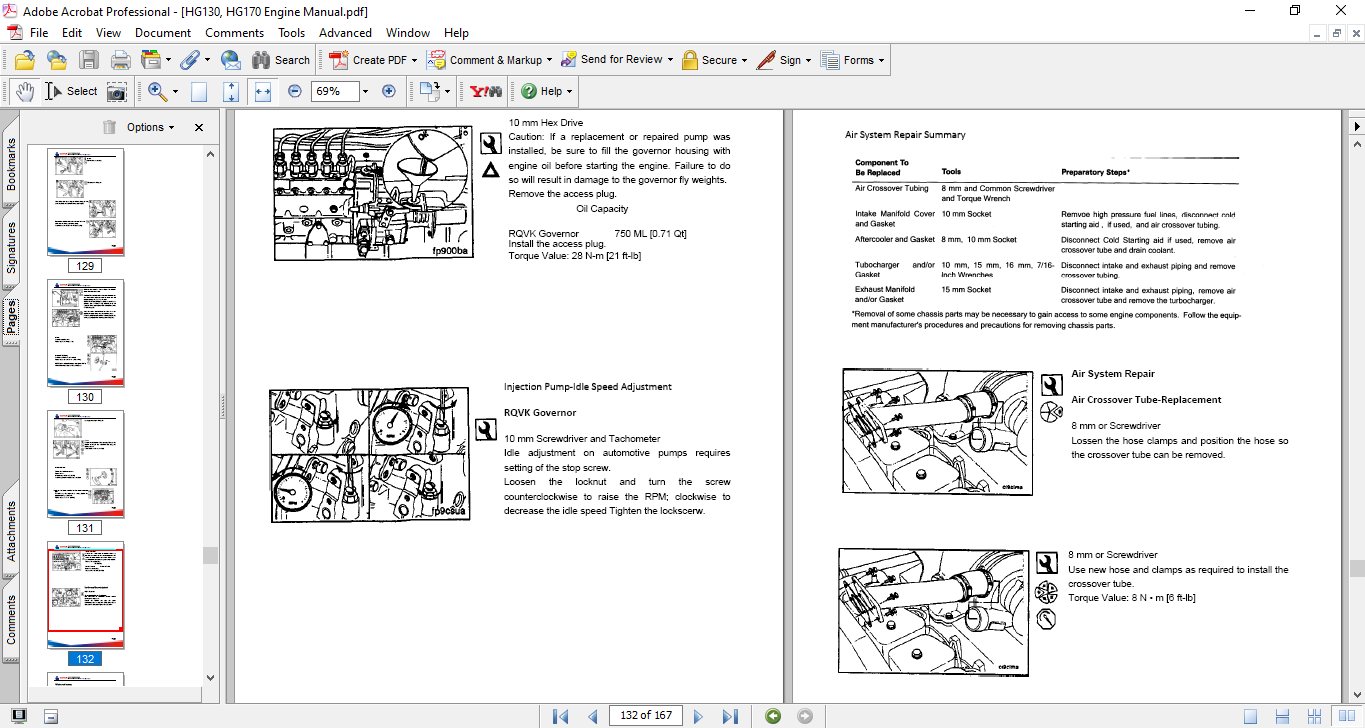Click the Print icon
This screenshot has height=728, width=1365.
[x=120, y=59]
